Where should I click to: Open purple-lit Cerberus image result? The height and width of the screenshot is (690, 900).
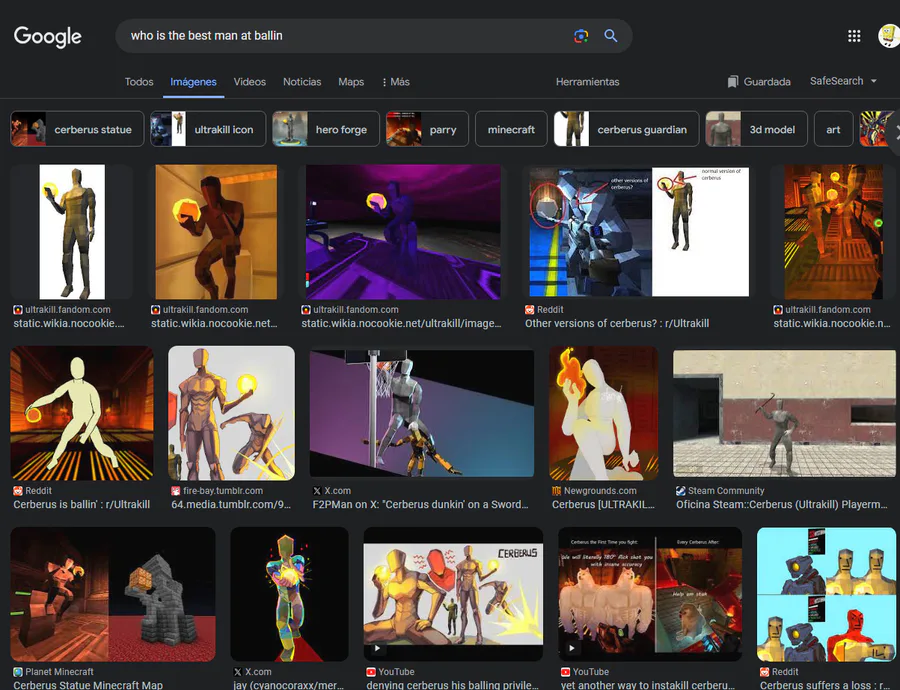click(x=403, y=232)
